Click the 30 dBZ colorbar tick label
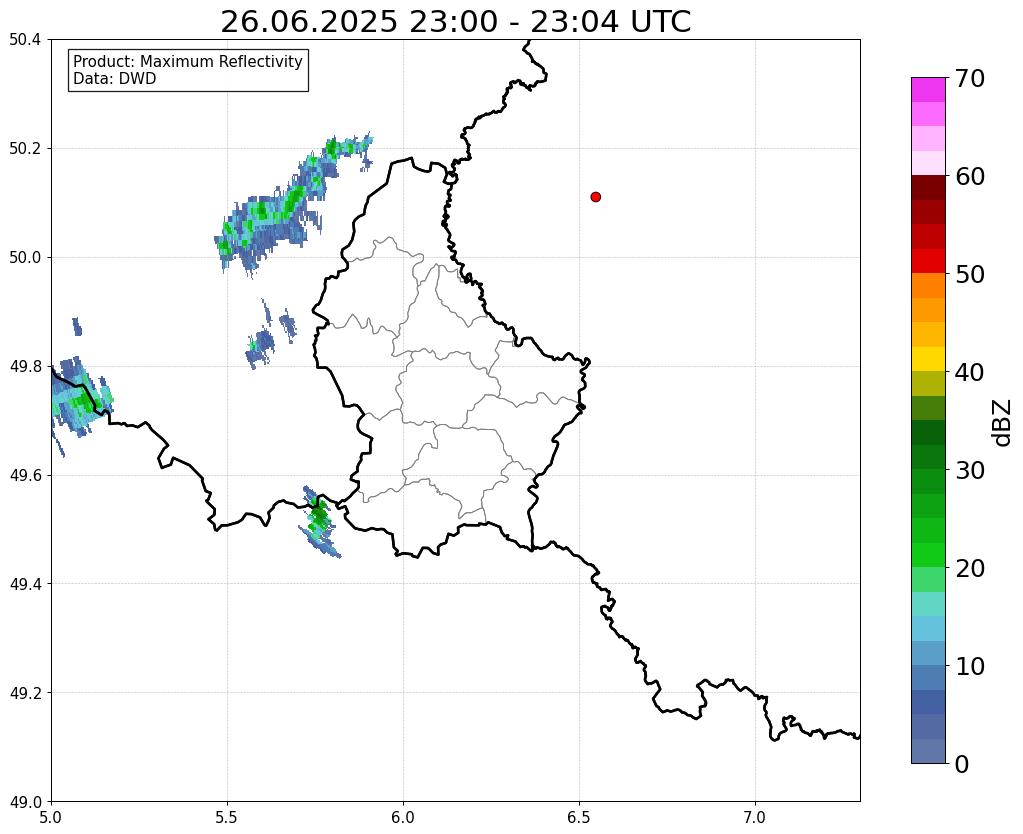 point(970,470)
